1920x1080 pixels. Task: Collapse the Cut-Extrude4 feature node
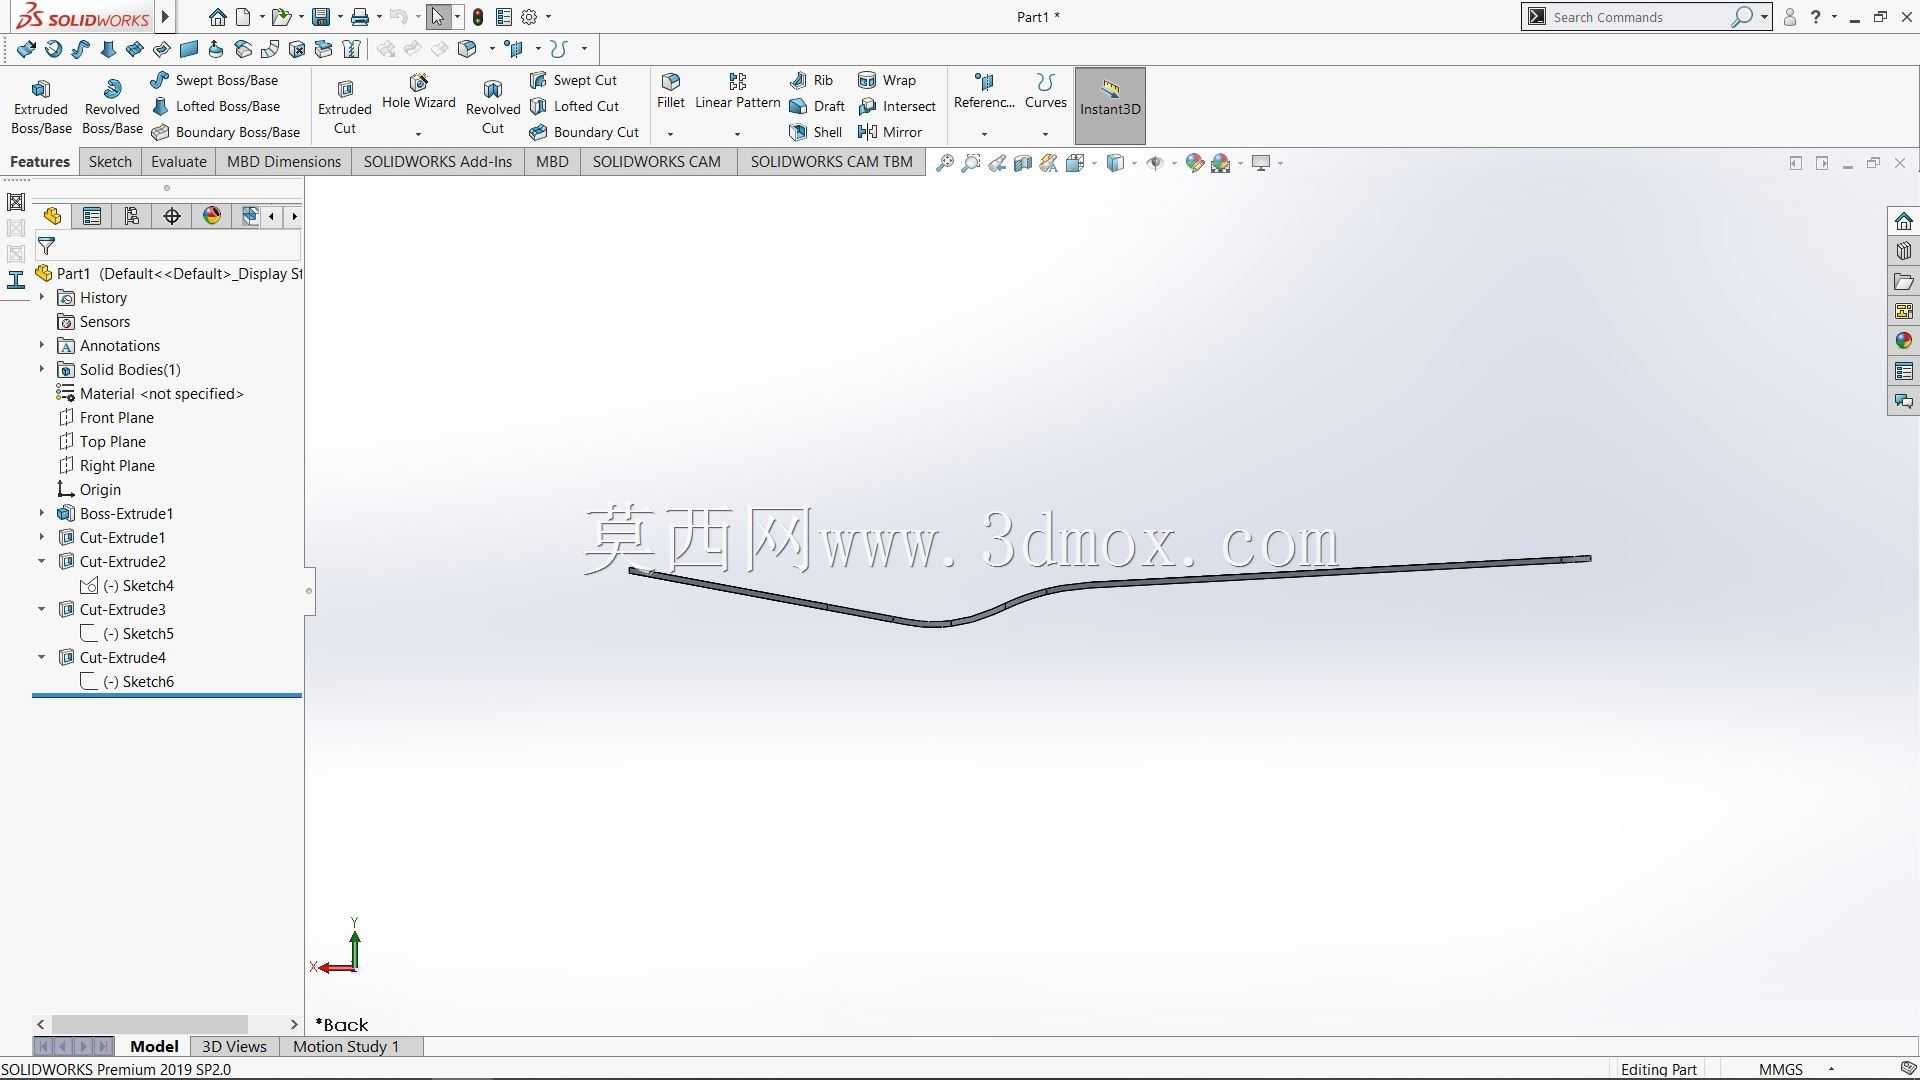click(x=42, y=657)
